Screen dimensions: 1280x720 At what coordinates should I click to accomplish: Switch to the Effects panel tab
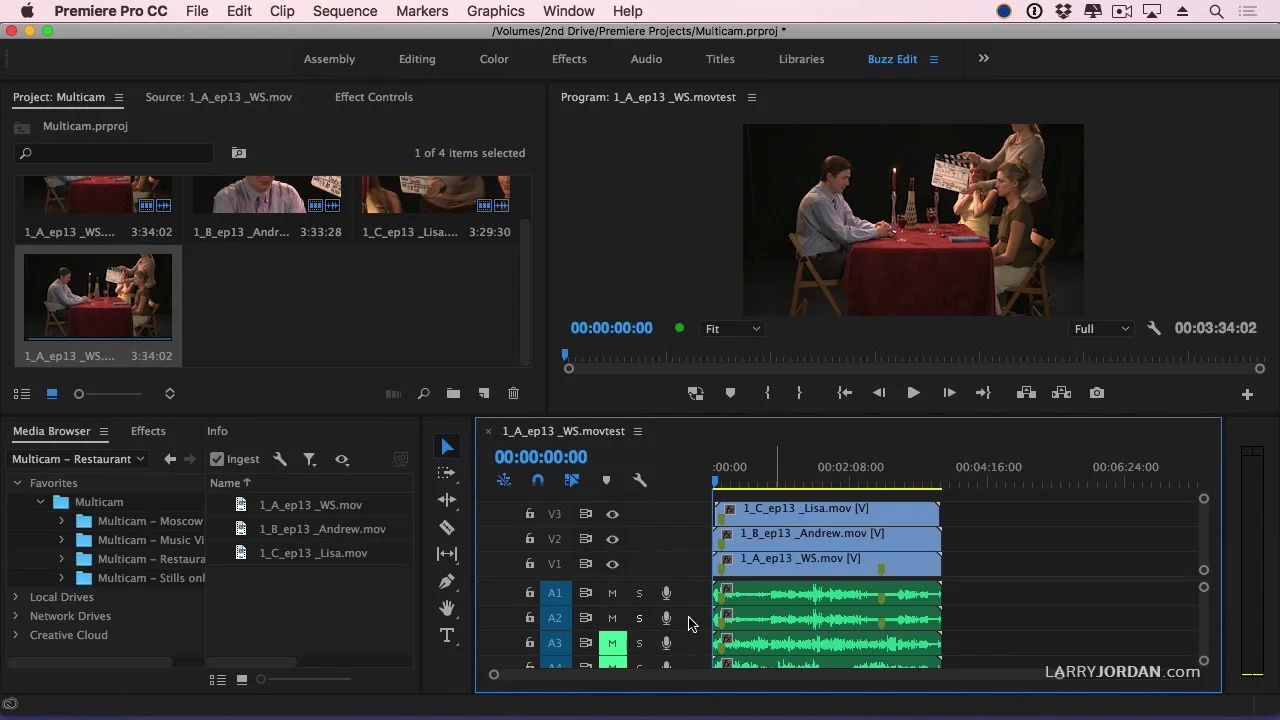pyautogui.click(x=148, y=431)
